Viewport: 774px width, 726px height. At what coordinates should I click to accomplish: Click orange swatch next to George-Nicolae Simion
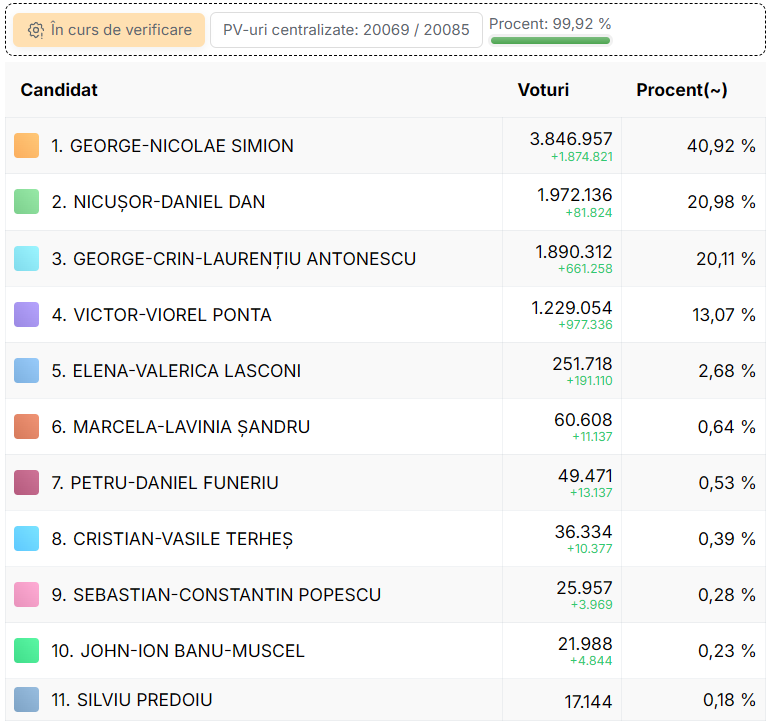point(27,146)
